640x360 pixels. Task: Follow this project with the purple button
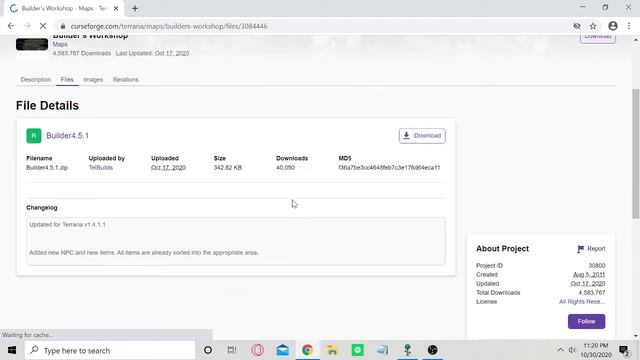[x=586, y=322]
